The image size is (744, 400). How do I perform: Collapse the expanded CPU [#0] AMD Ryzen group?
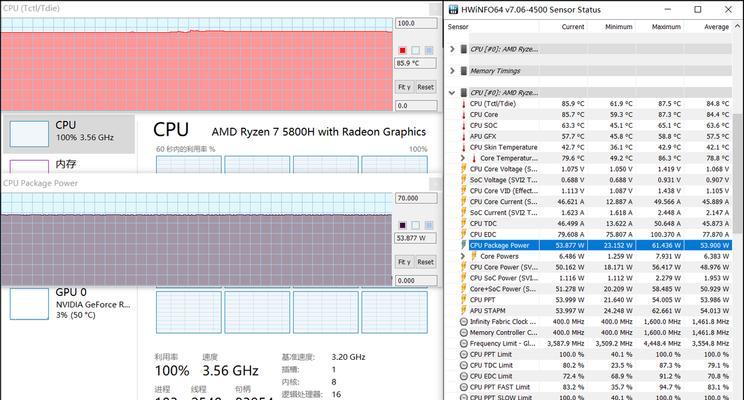pyautogui.click(x=452, y=93)
